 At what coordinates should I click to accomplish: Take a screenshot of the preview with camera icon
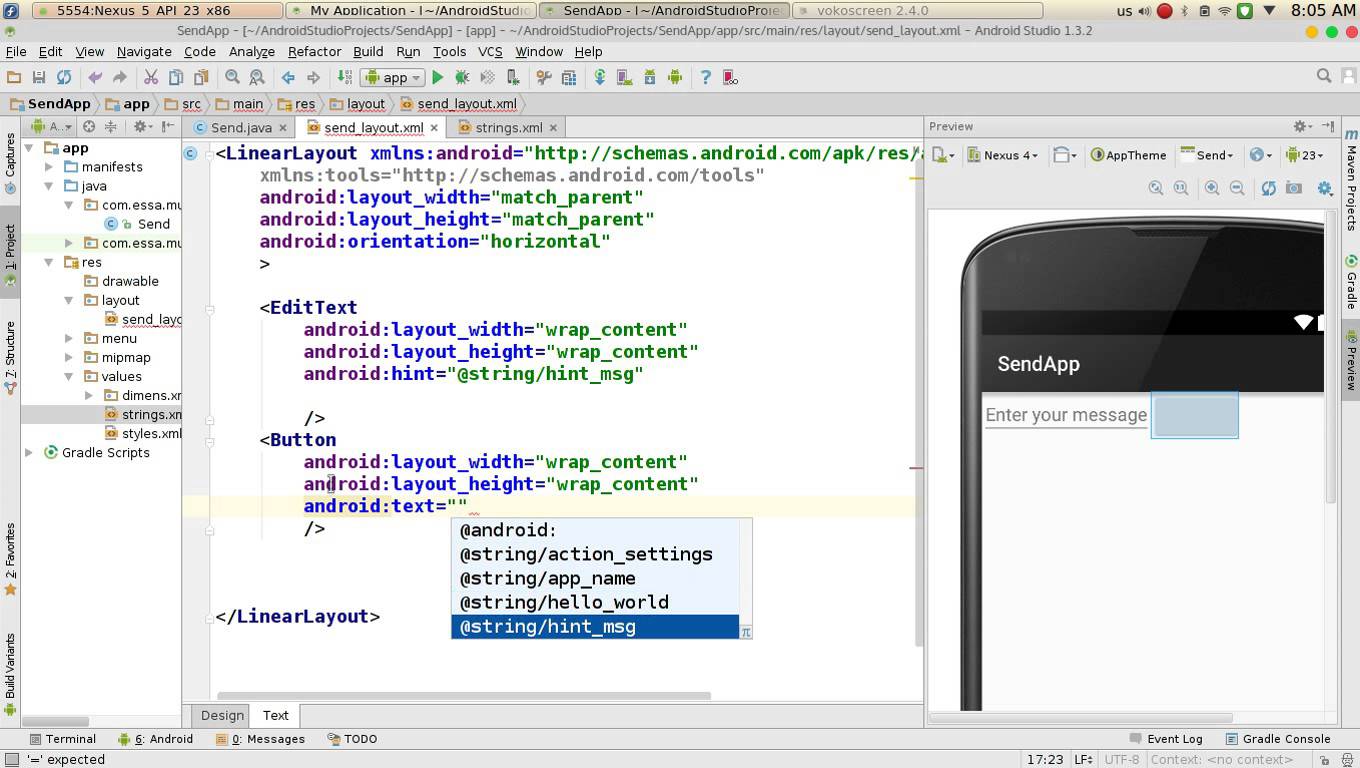pyautogui.click(x=1293, y=188)
